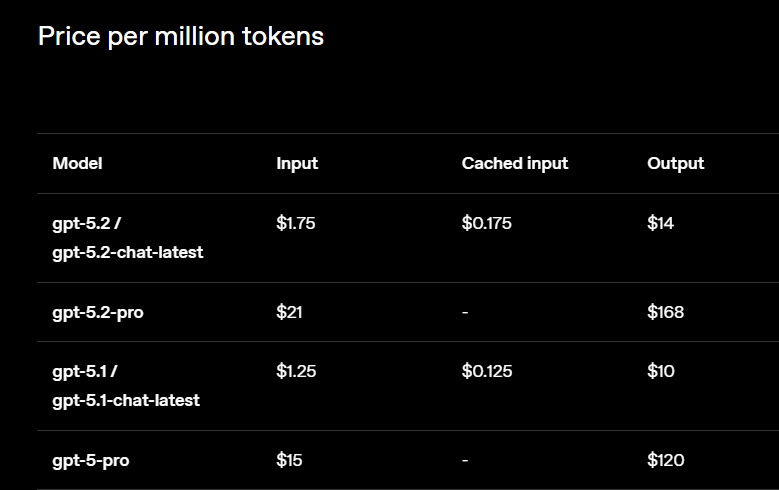
Task: Click the 'Price per million tokens' heading
Action: tap(181, 37)
